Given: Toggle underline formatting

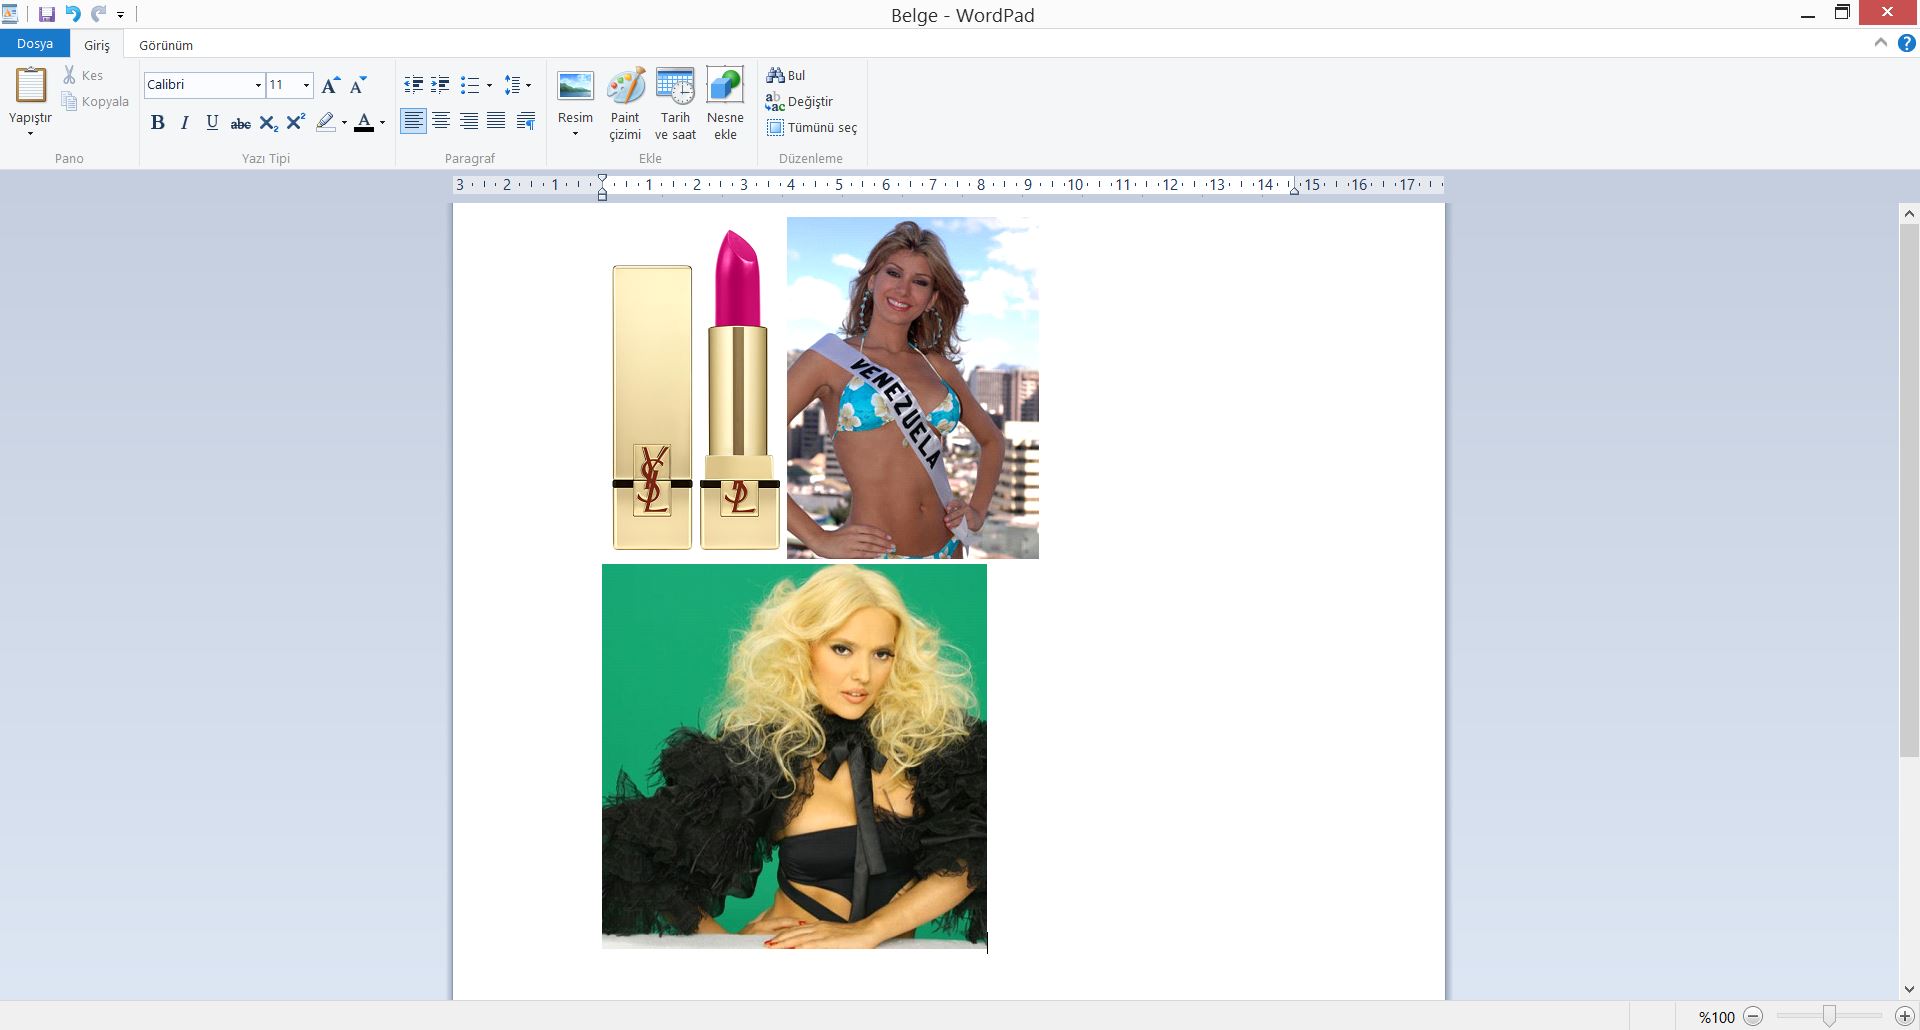Looking at the screenshot, I should 212,122.
